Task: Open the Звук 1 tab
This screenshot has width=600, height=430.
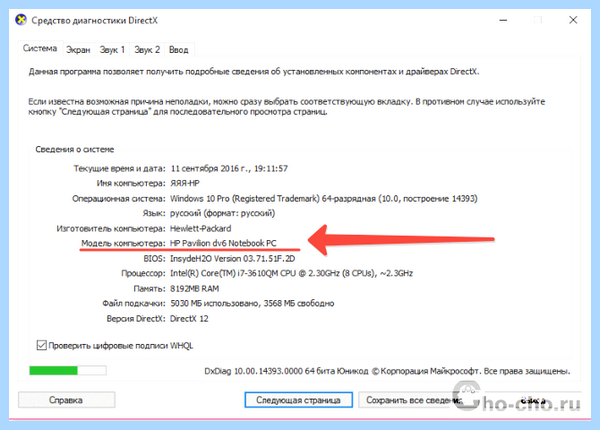Action: [x=112, y=50]
